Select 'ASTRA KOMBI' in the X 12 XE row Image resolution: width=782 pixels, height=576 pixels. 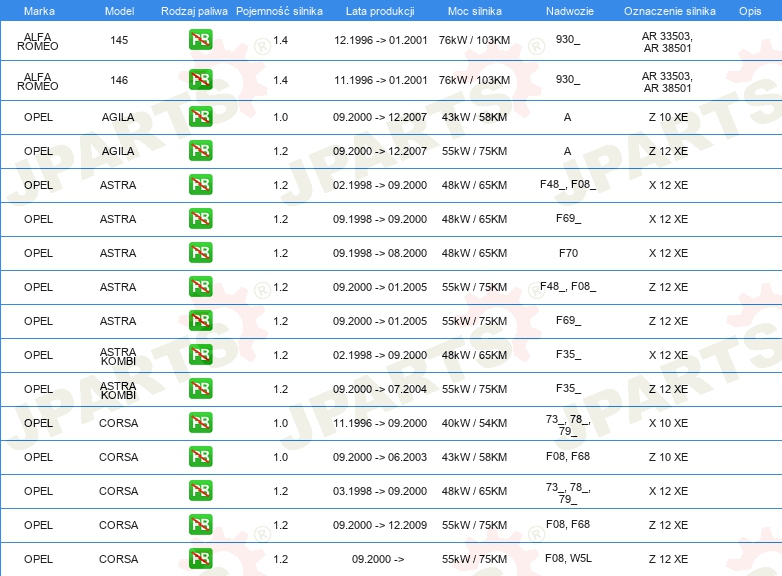click(118, 356)
